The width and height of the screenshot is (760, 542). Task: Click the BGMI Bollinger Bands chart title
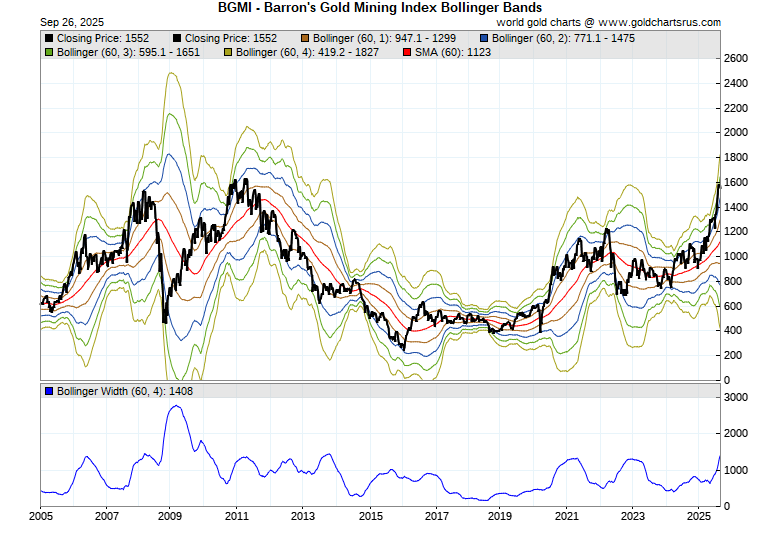(x=380, y=7)
